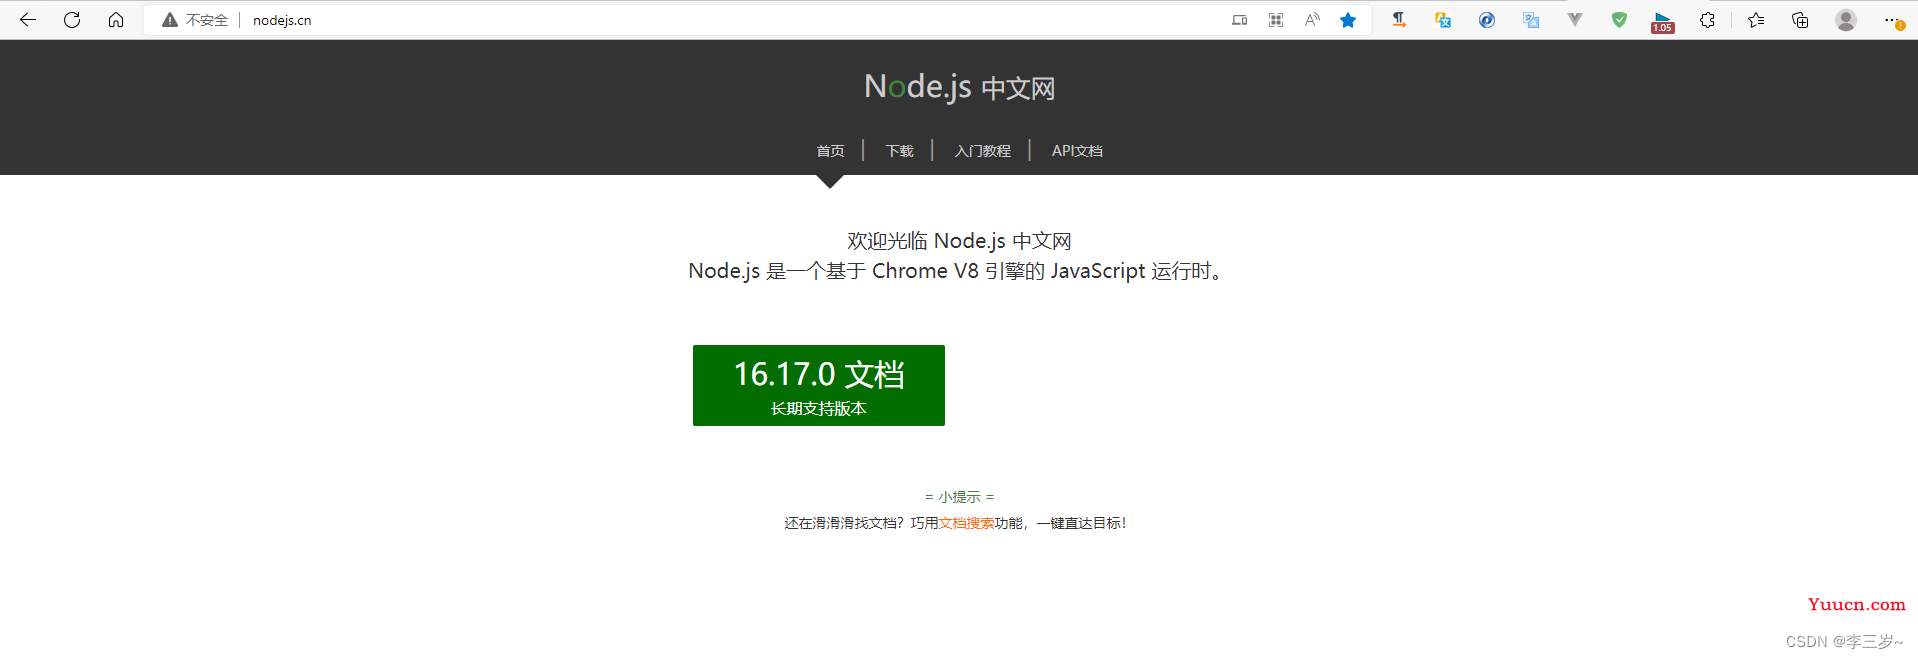Toggle the blue favorite star for this page
The height and width of the screenshot is (659, 1918).
click(x=1348, y=20)
